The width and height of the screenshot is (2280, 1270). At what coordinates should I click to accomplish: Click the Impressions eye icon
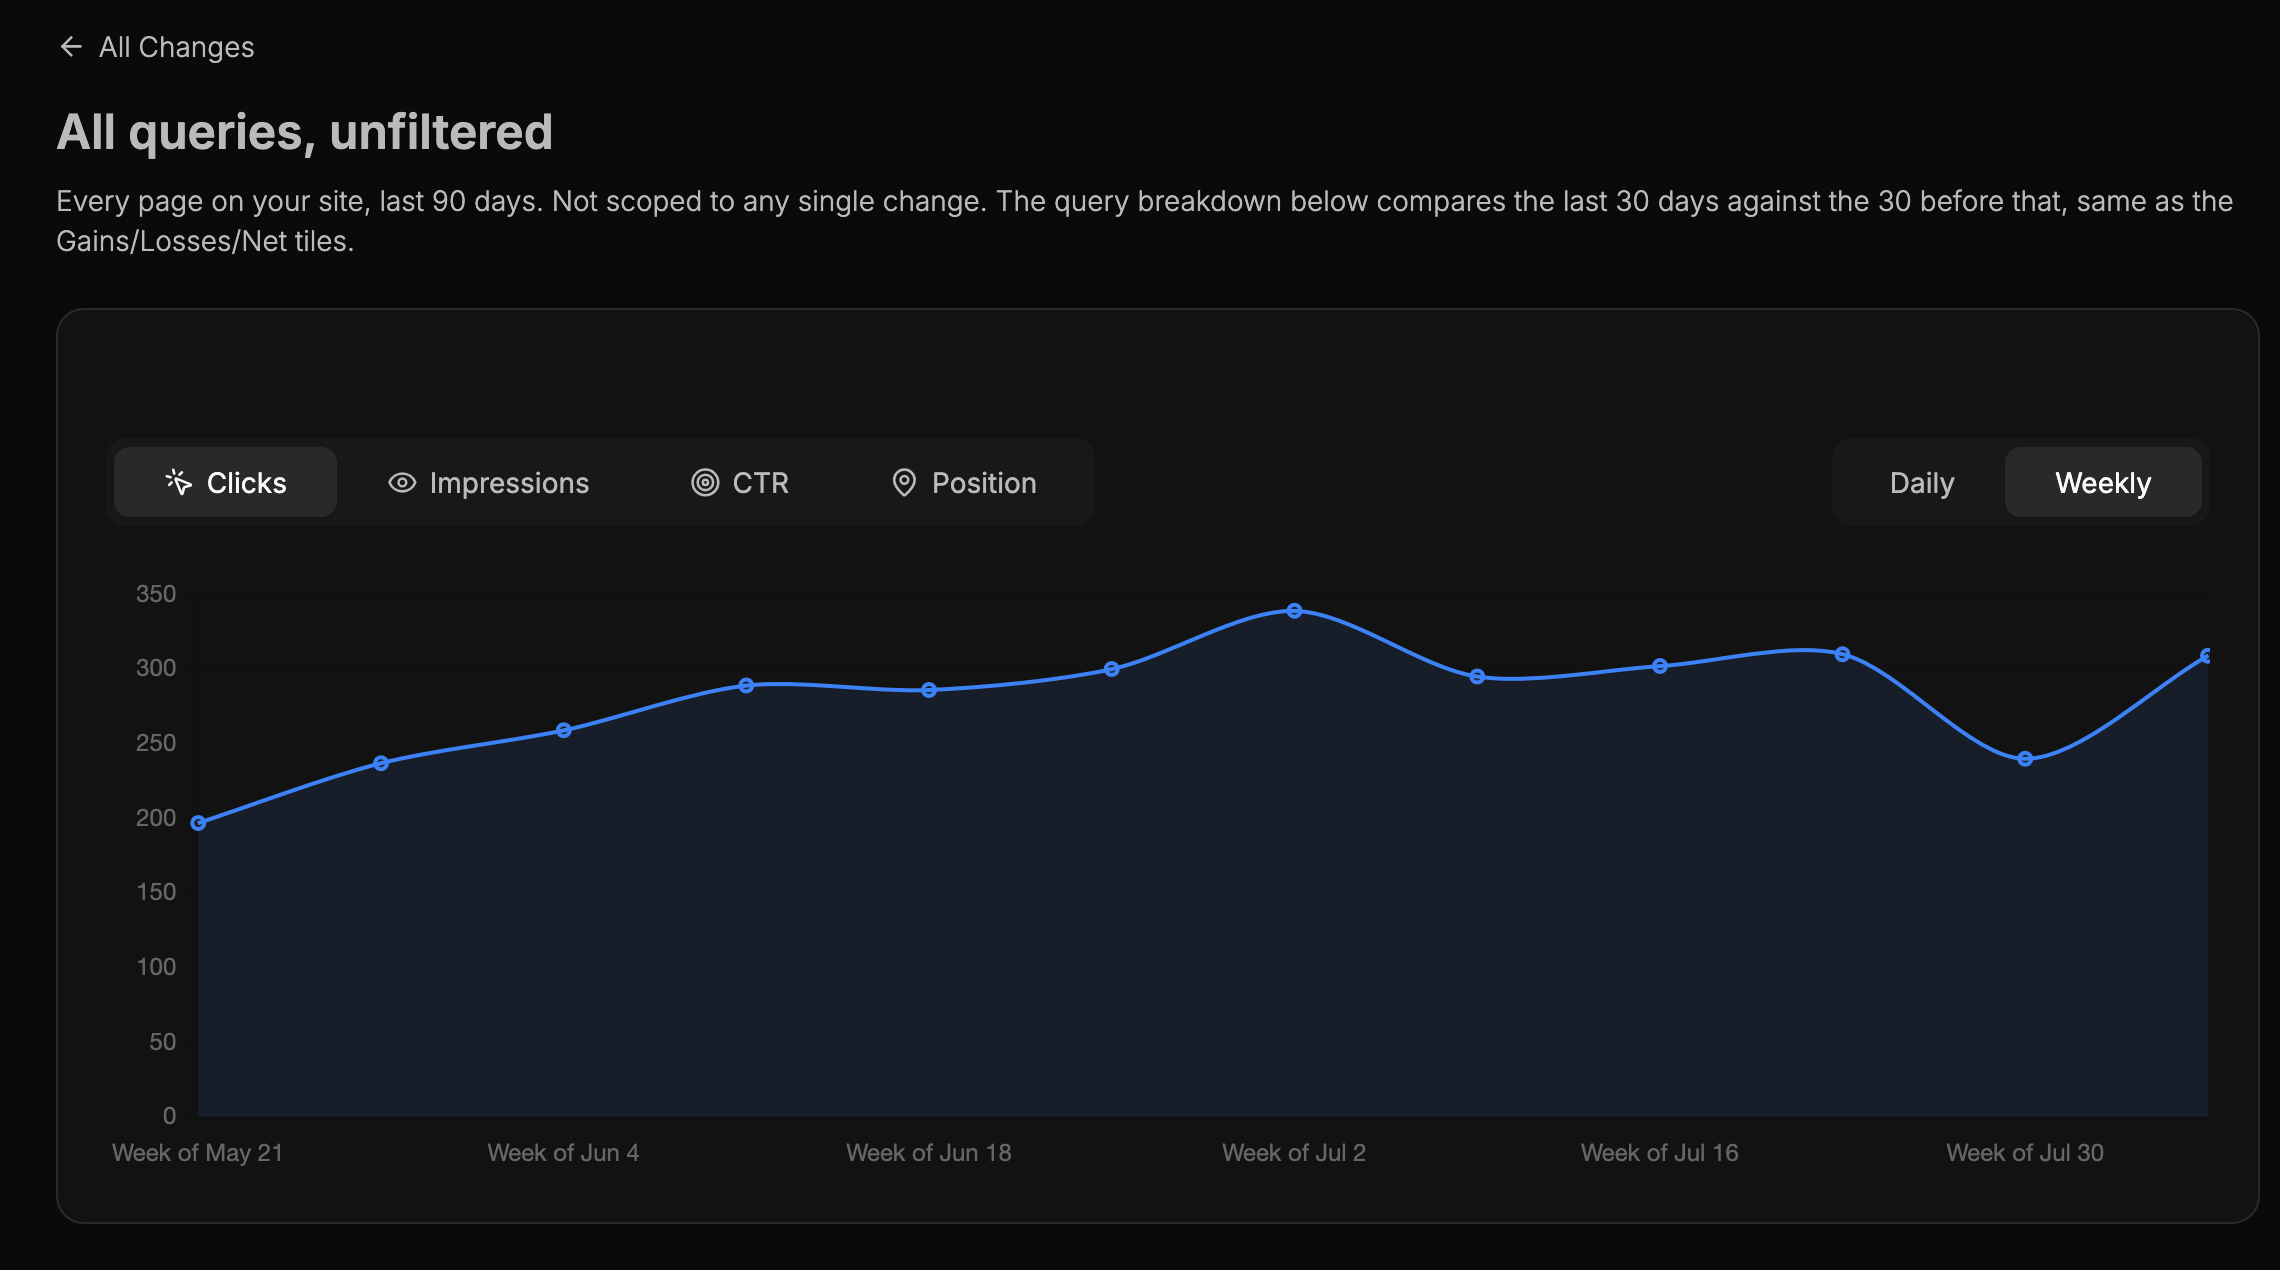click(x=402, y=483)
